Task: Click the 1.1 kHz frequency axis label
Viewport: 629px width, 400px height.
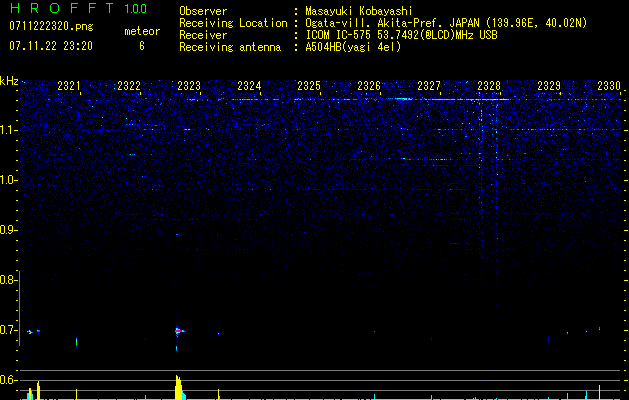Action: 9,130
